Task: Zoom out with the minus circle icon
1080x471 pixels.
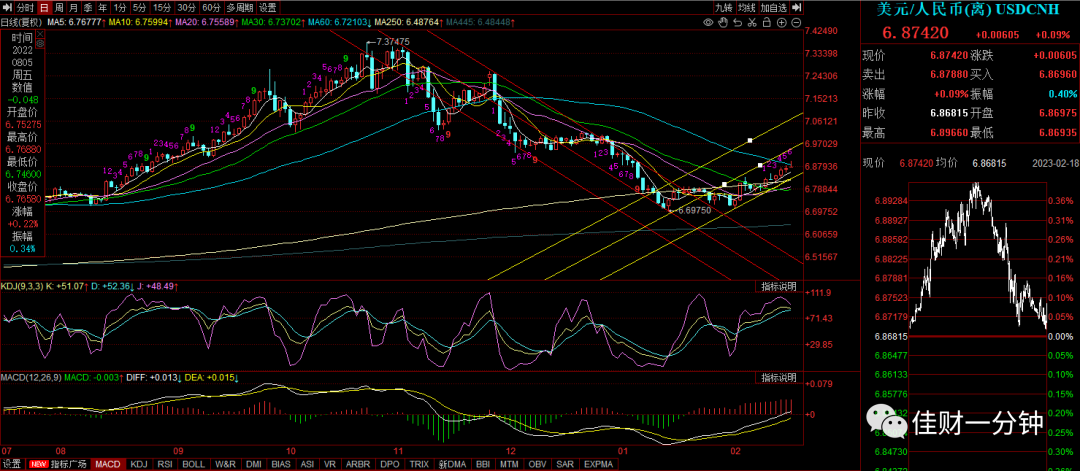Action: point(796,23)
